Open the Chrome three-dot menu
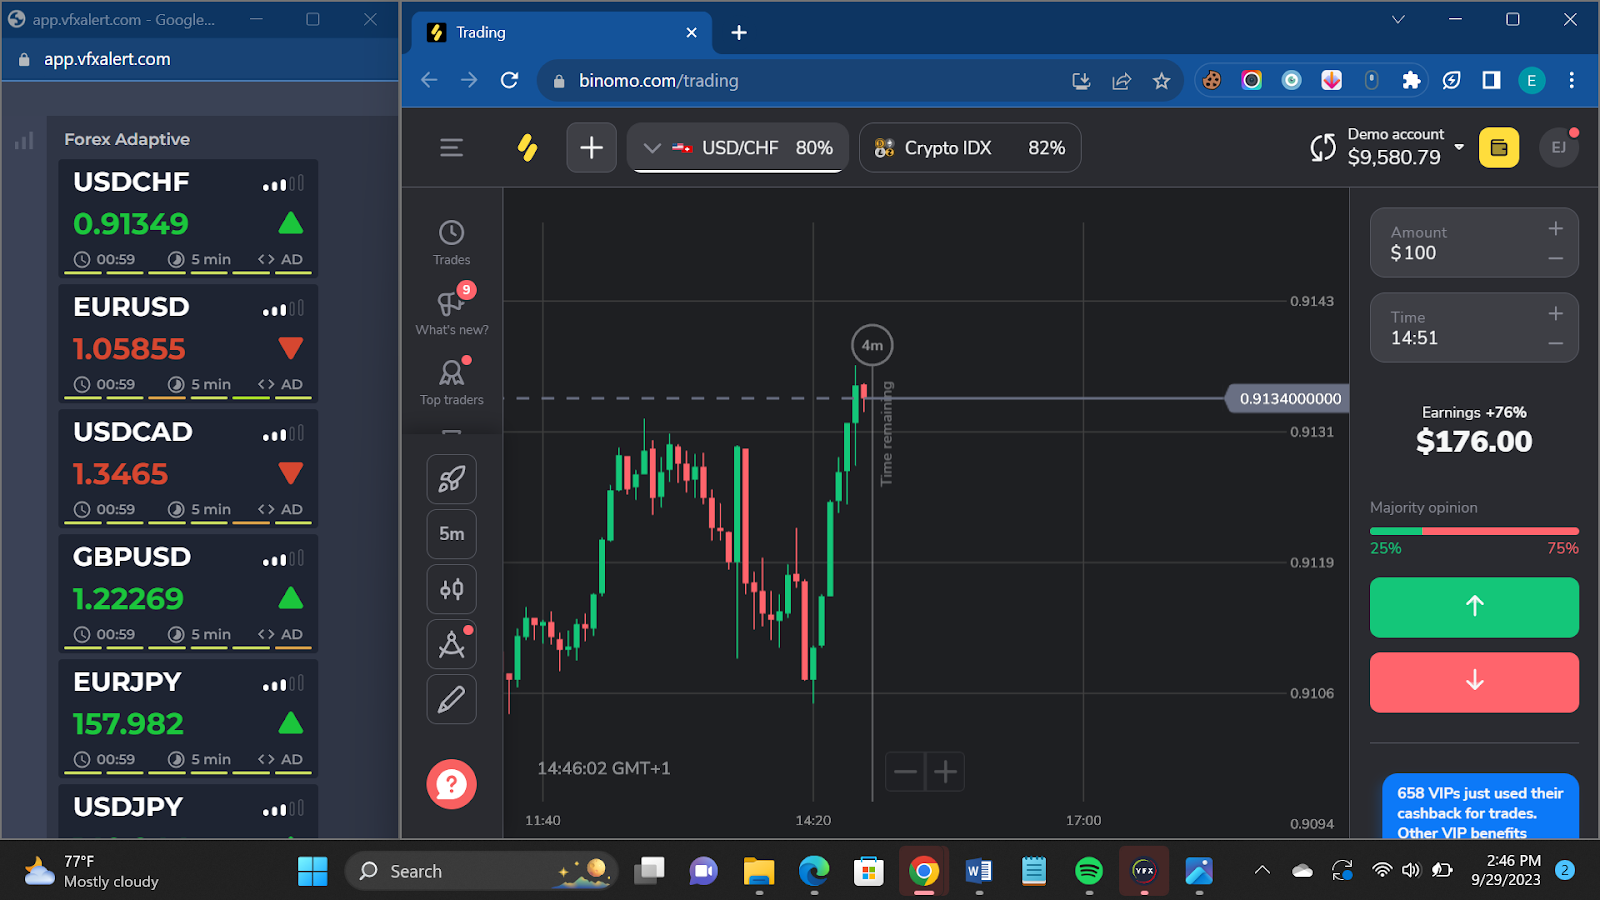1600x900 pixels. (x=1571, y=81)
